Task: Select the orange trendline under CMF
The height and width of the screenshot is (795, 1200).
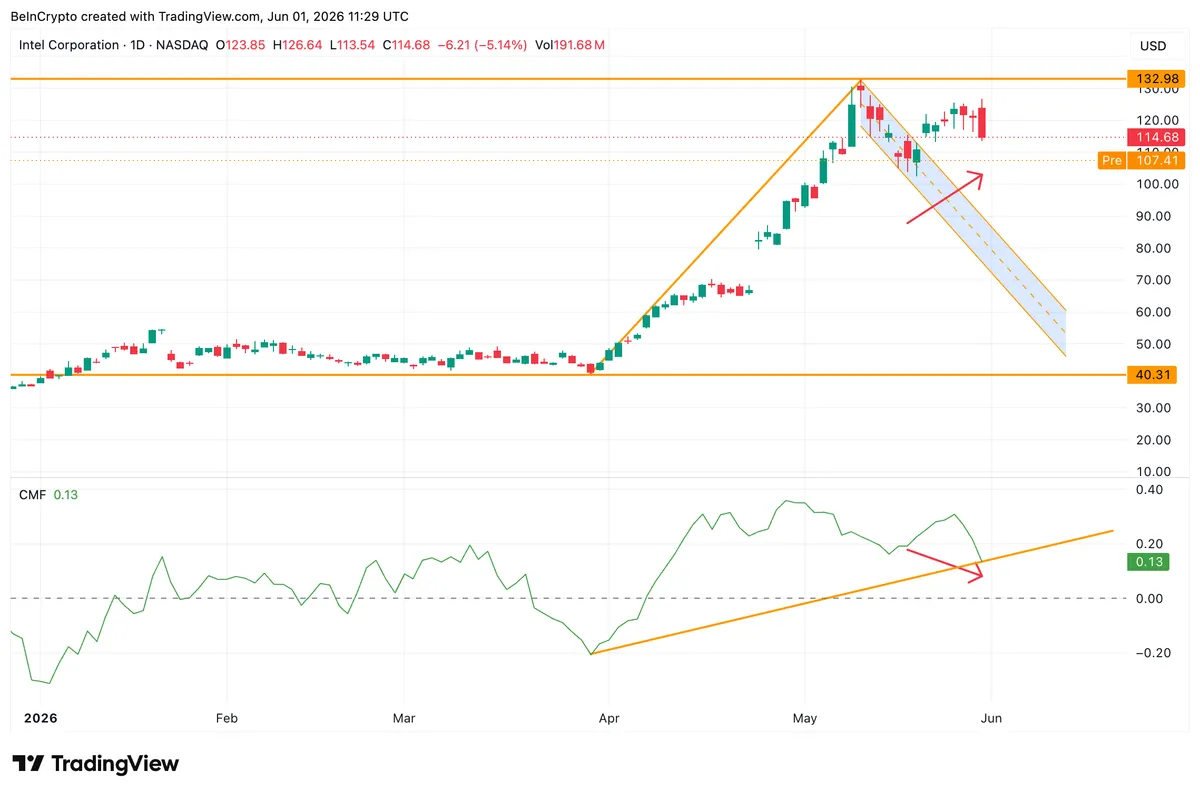Action: click(x=851, y=593)
